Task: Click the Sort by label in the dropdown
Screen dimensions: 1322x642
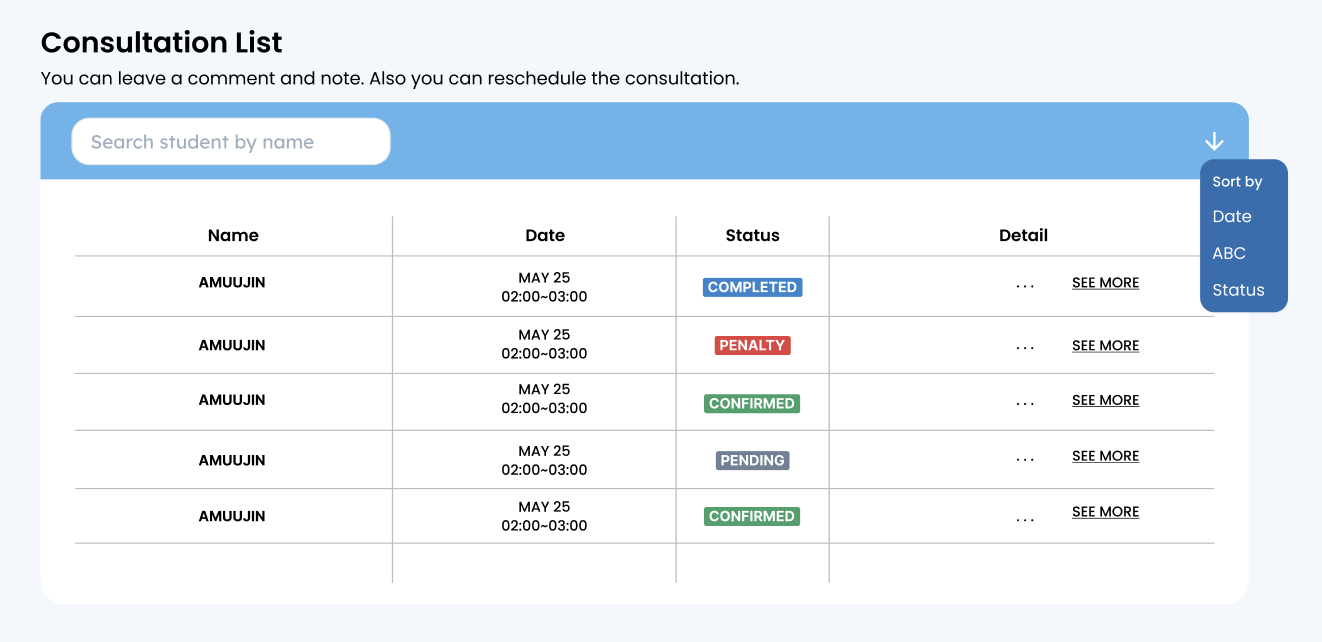Action: point(1237,182)
